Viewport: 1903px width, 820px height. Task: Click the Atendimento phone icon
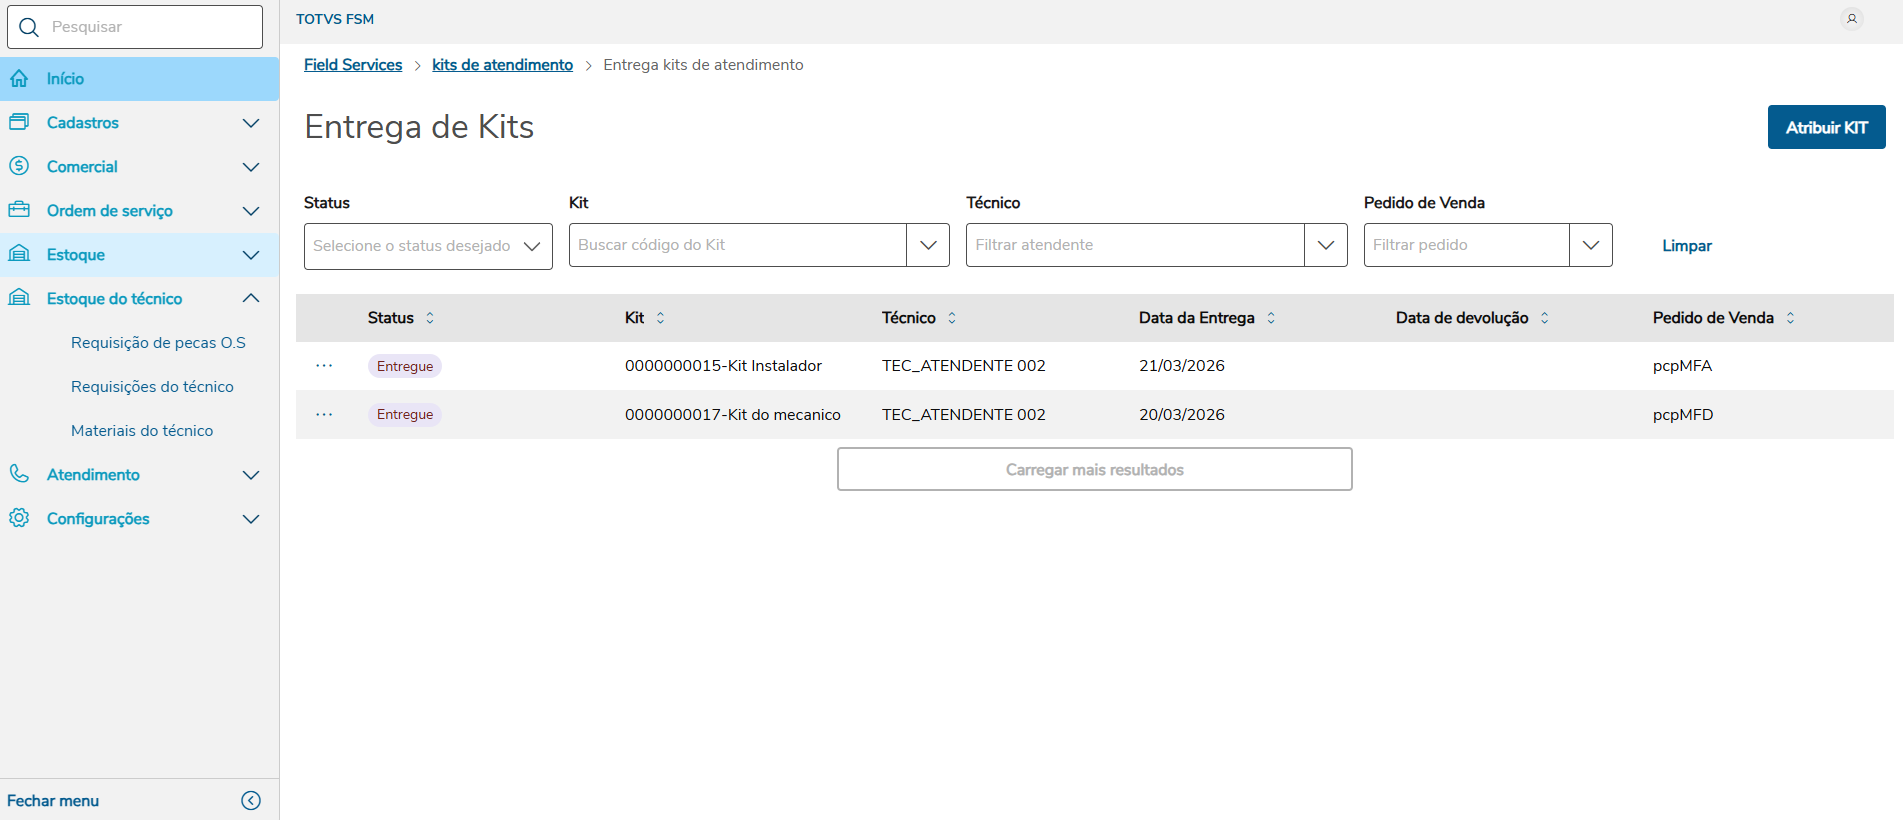tap(19, 474)
